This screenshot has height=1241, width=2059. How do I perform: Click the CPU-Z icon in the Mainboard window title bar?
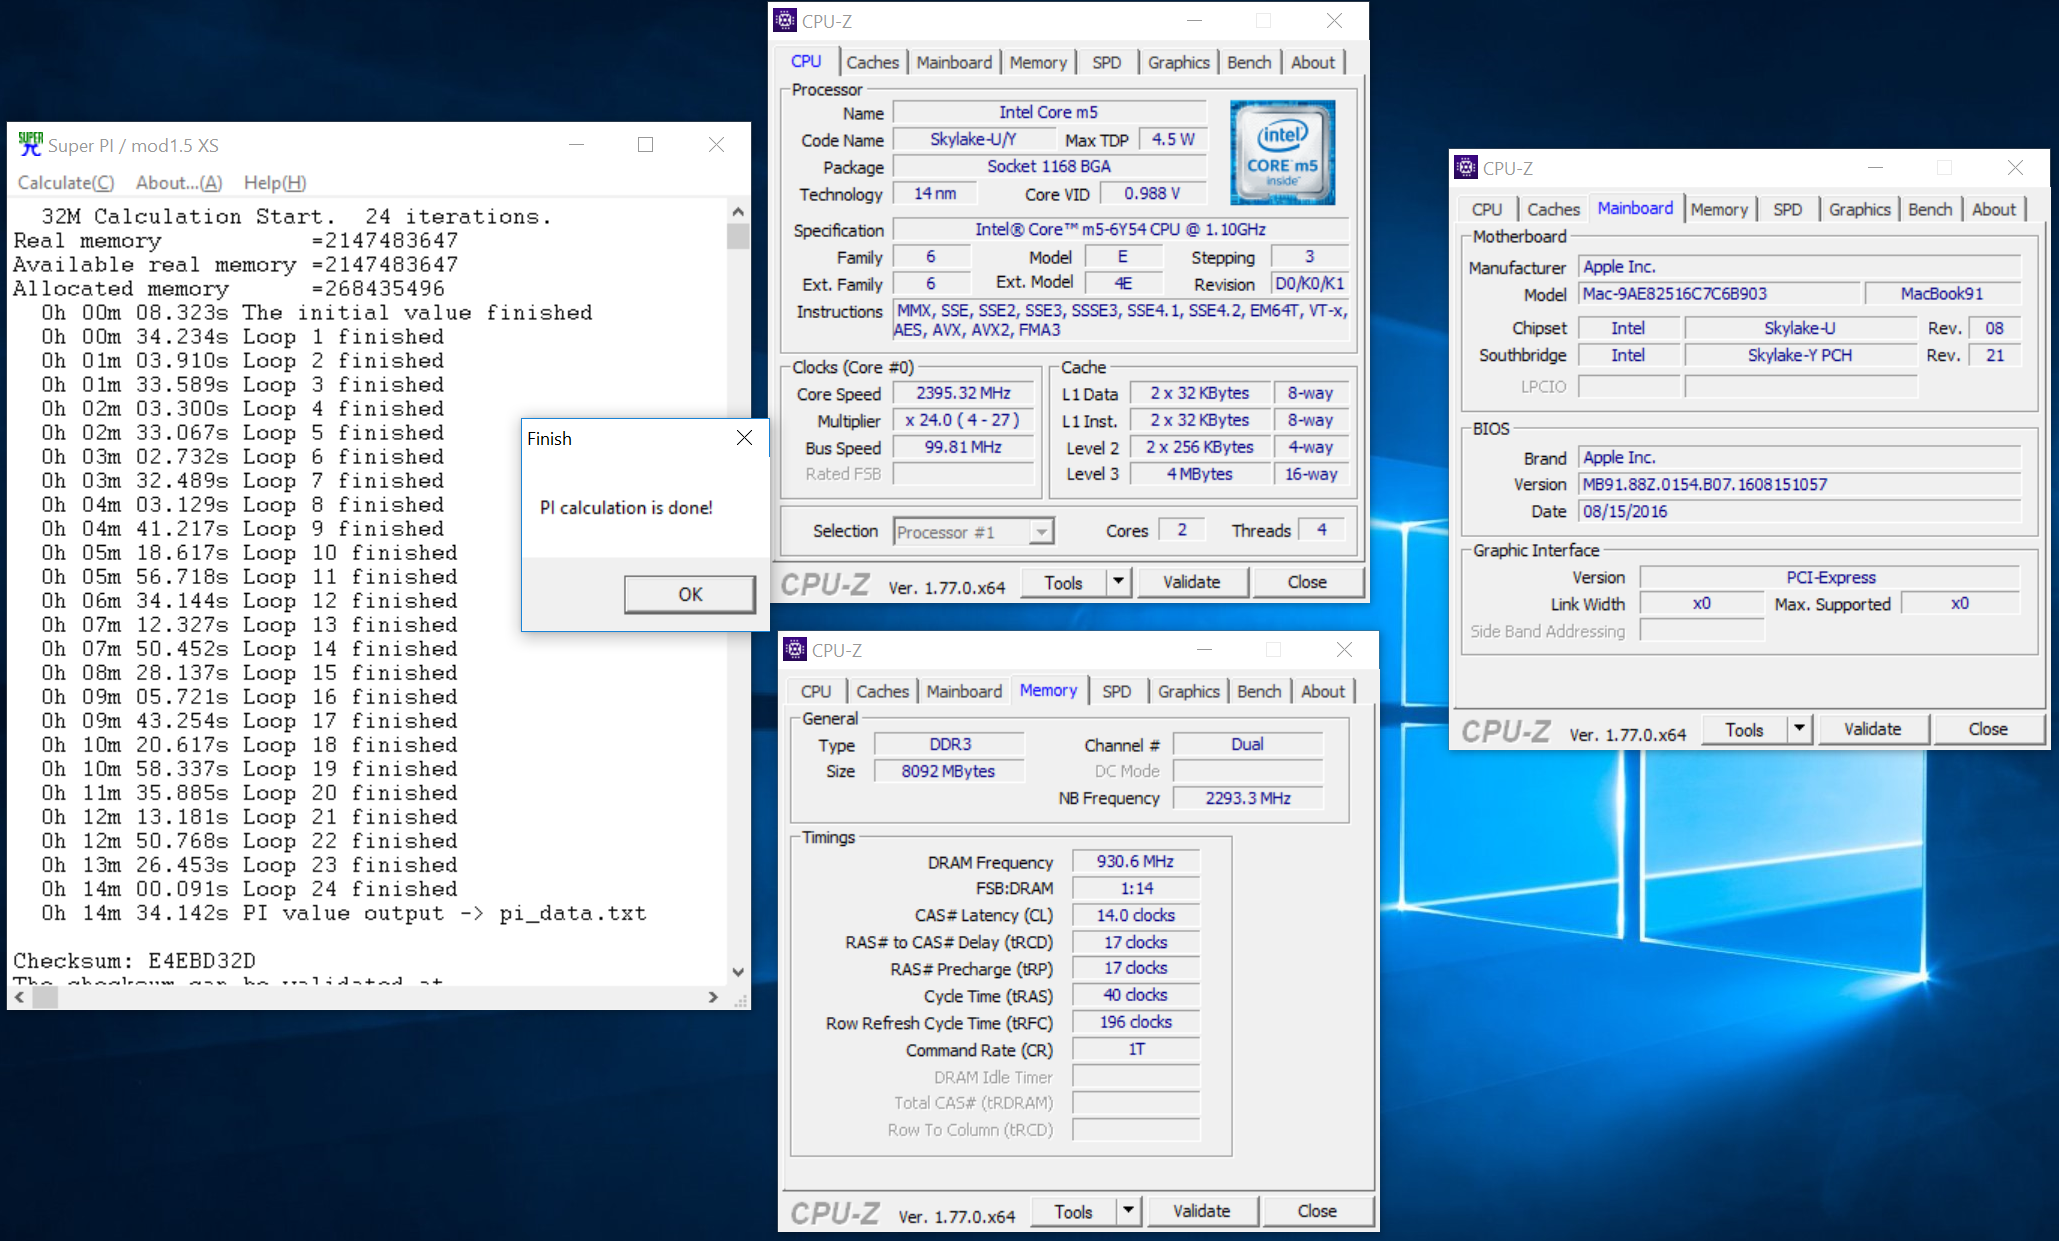[1466, 167]
